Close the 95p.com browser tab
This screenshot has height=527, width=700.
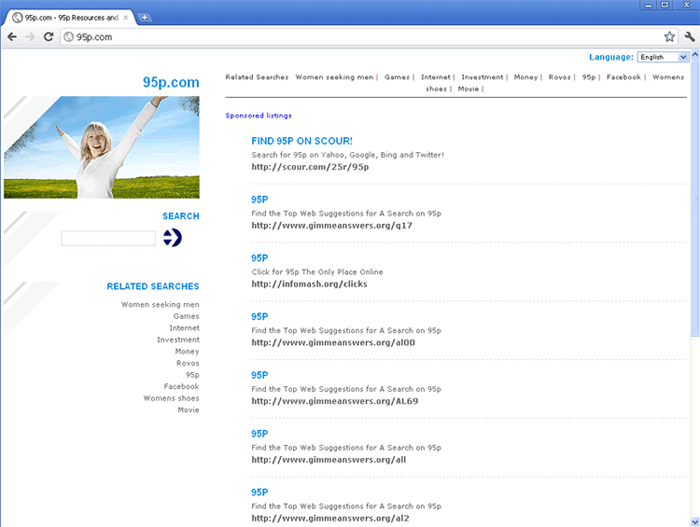(126, 17)
